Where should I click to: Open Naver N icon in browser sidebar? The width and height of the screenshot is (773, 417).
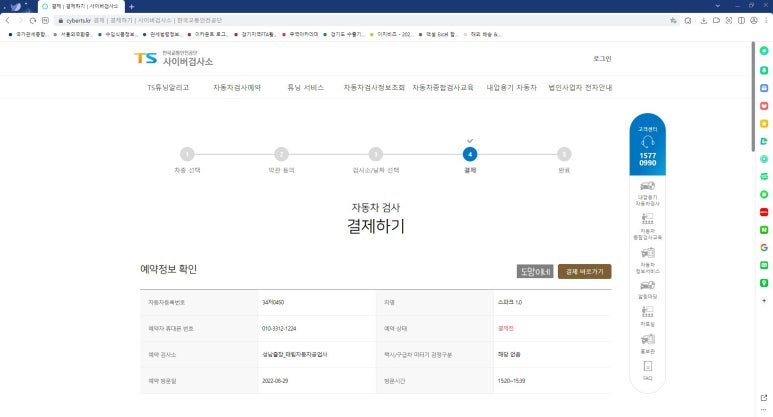tap(764, 230)
